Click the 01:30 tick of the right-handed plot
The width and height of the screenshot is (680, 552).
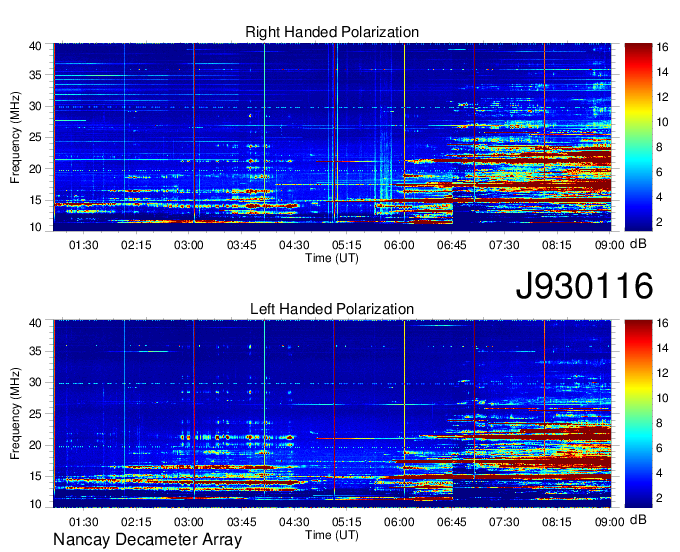84,245
